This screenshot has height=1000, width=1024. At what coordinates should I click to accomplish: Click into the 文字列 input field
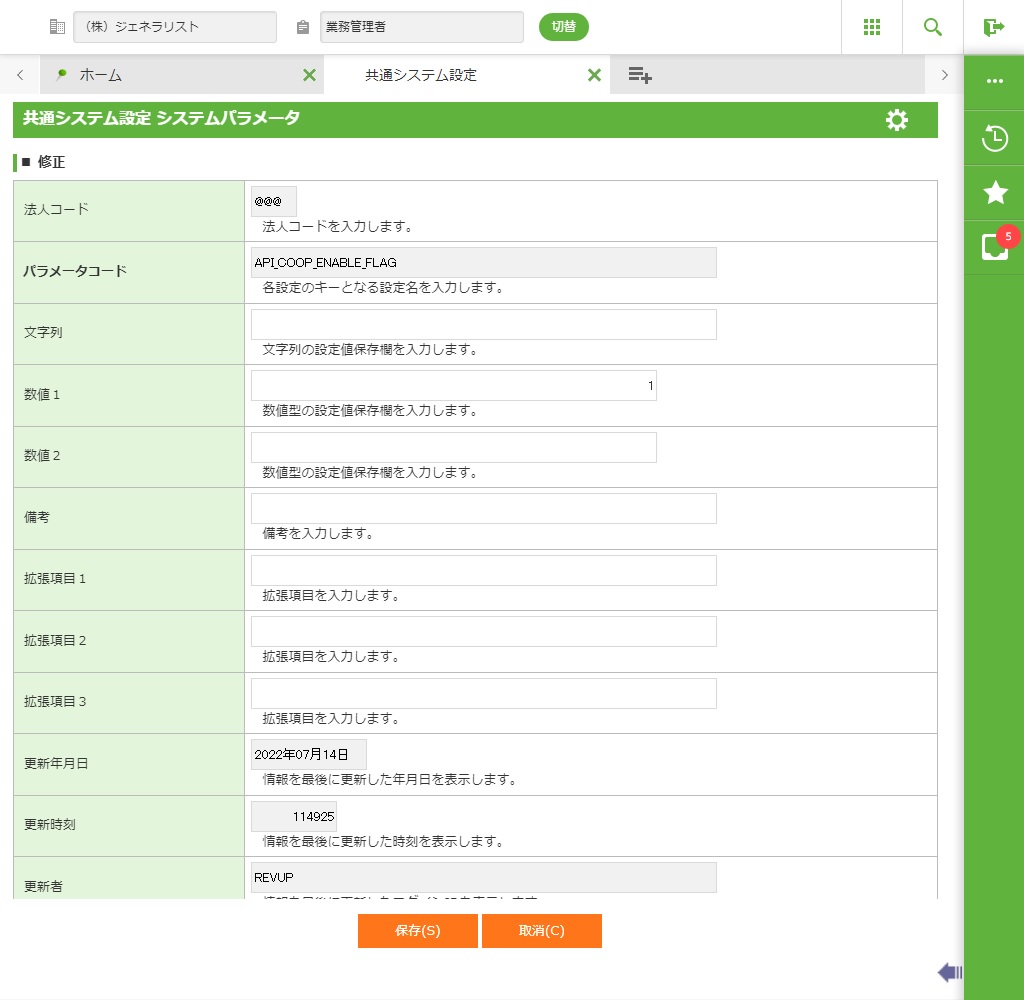[483, 325]
